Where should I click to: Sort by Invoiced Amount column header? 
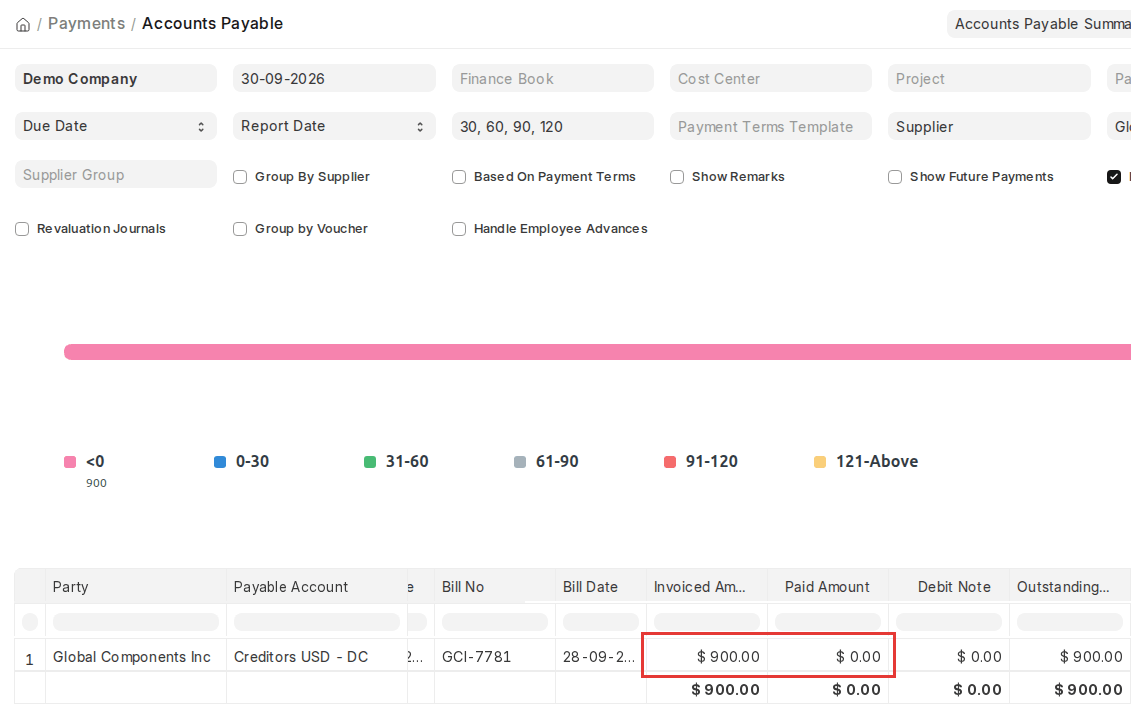click(707, 586)
